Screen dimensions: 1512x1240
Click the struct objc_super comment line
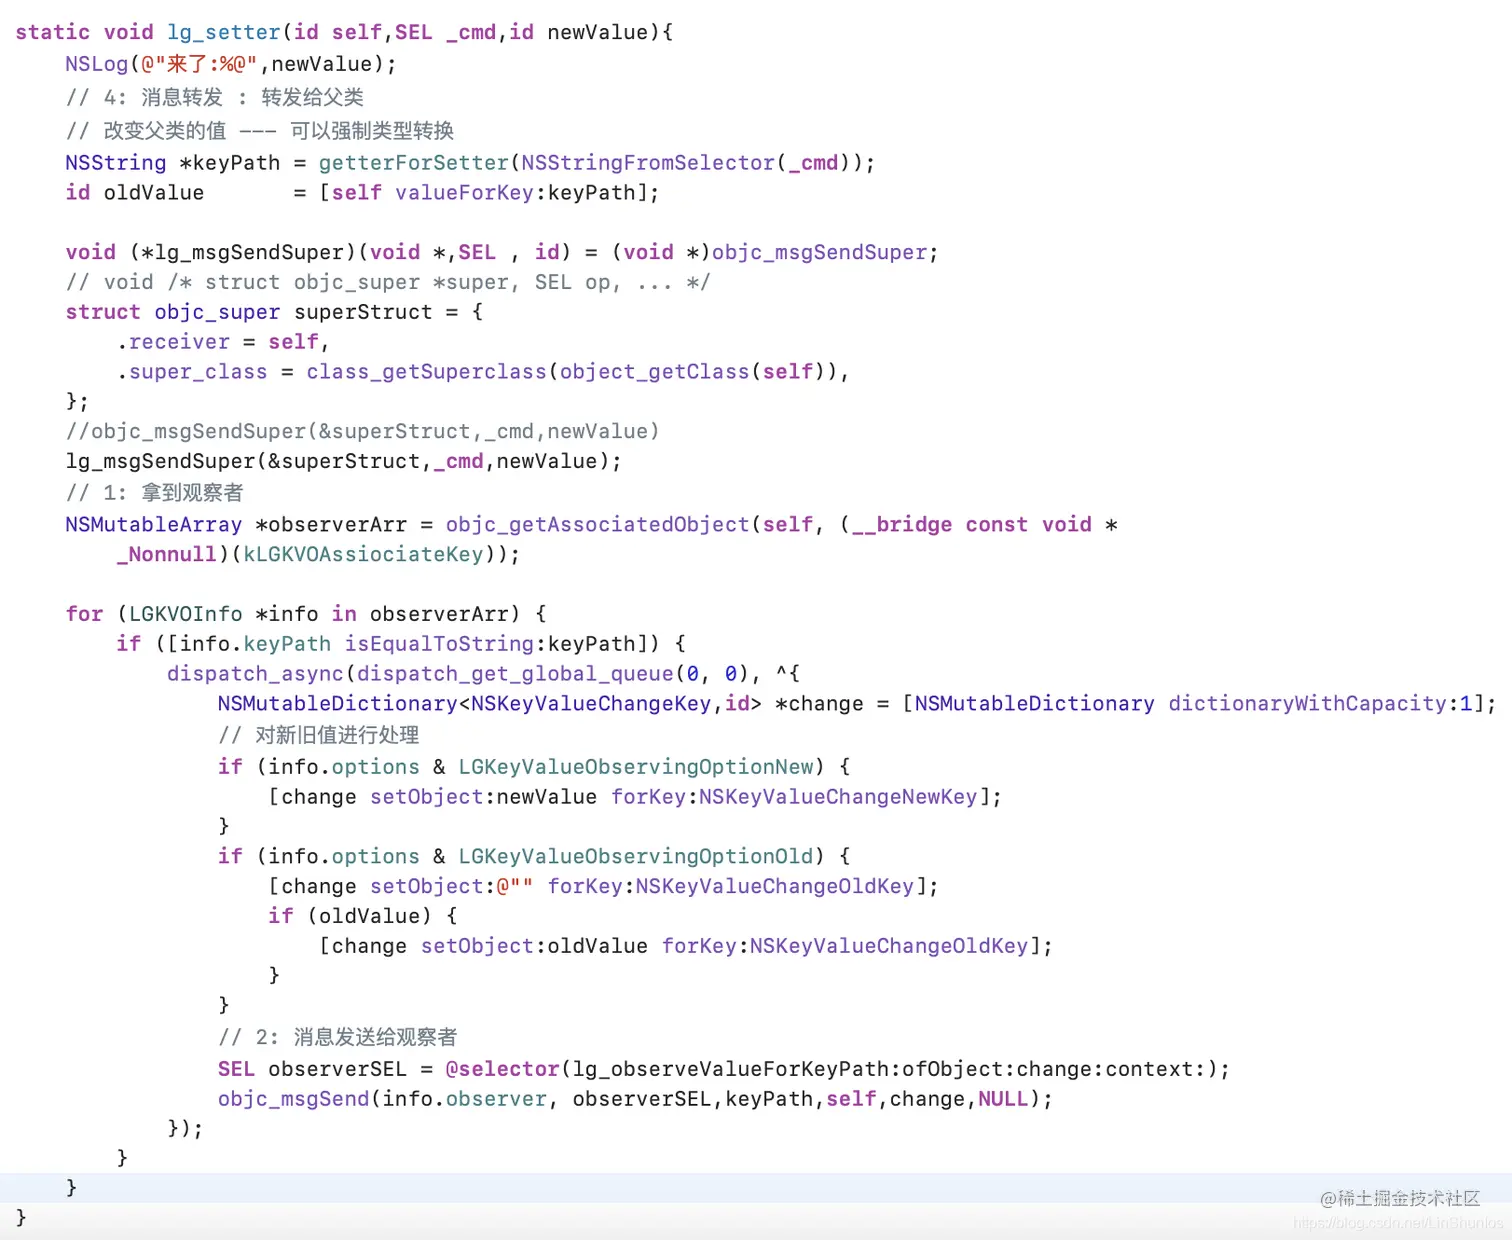(388, 282)
